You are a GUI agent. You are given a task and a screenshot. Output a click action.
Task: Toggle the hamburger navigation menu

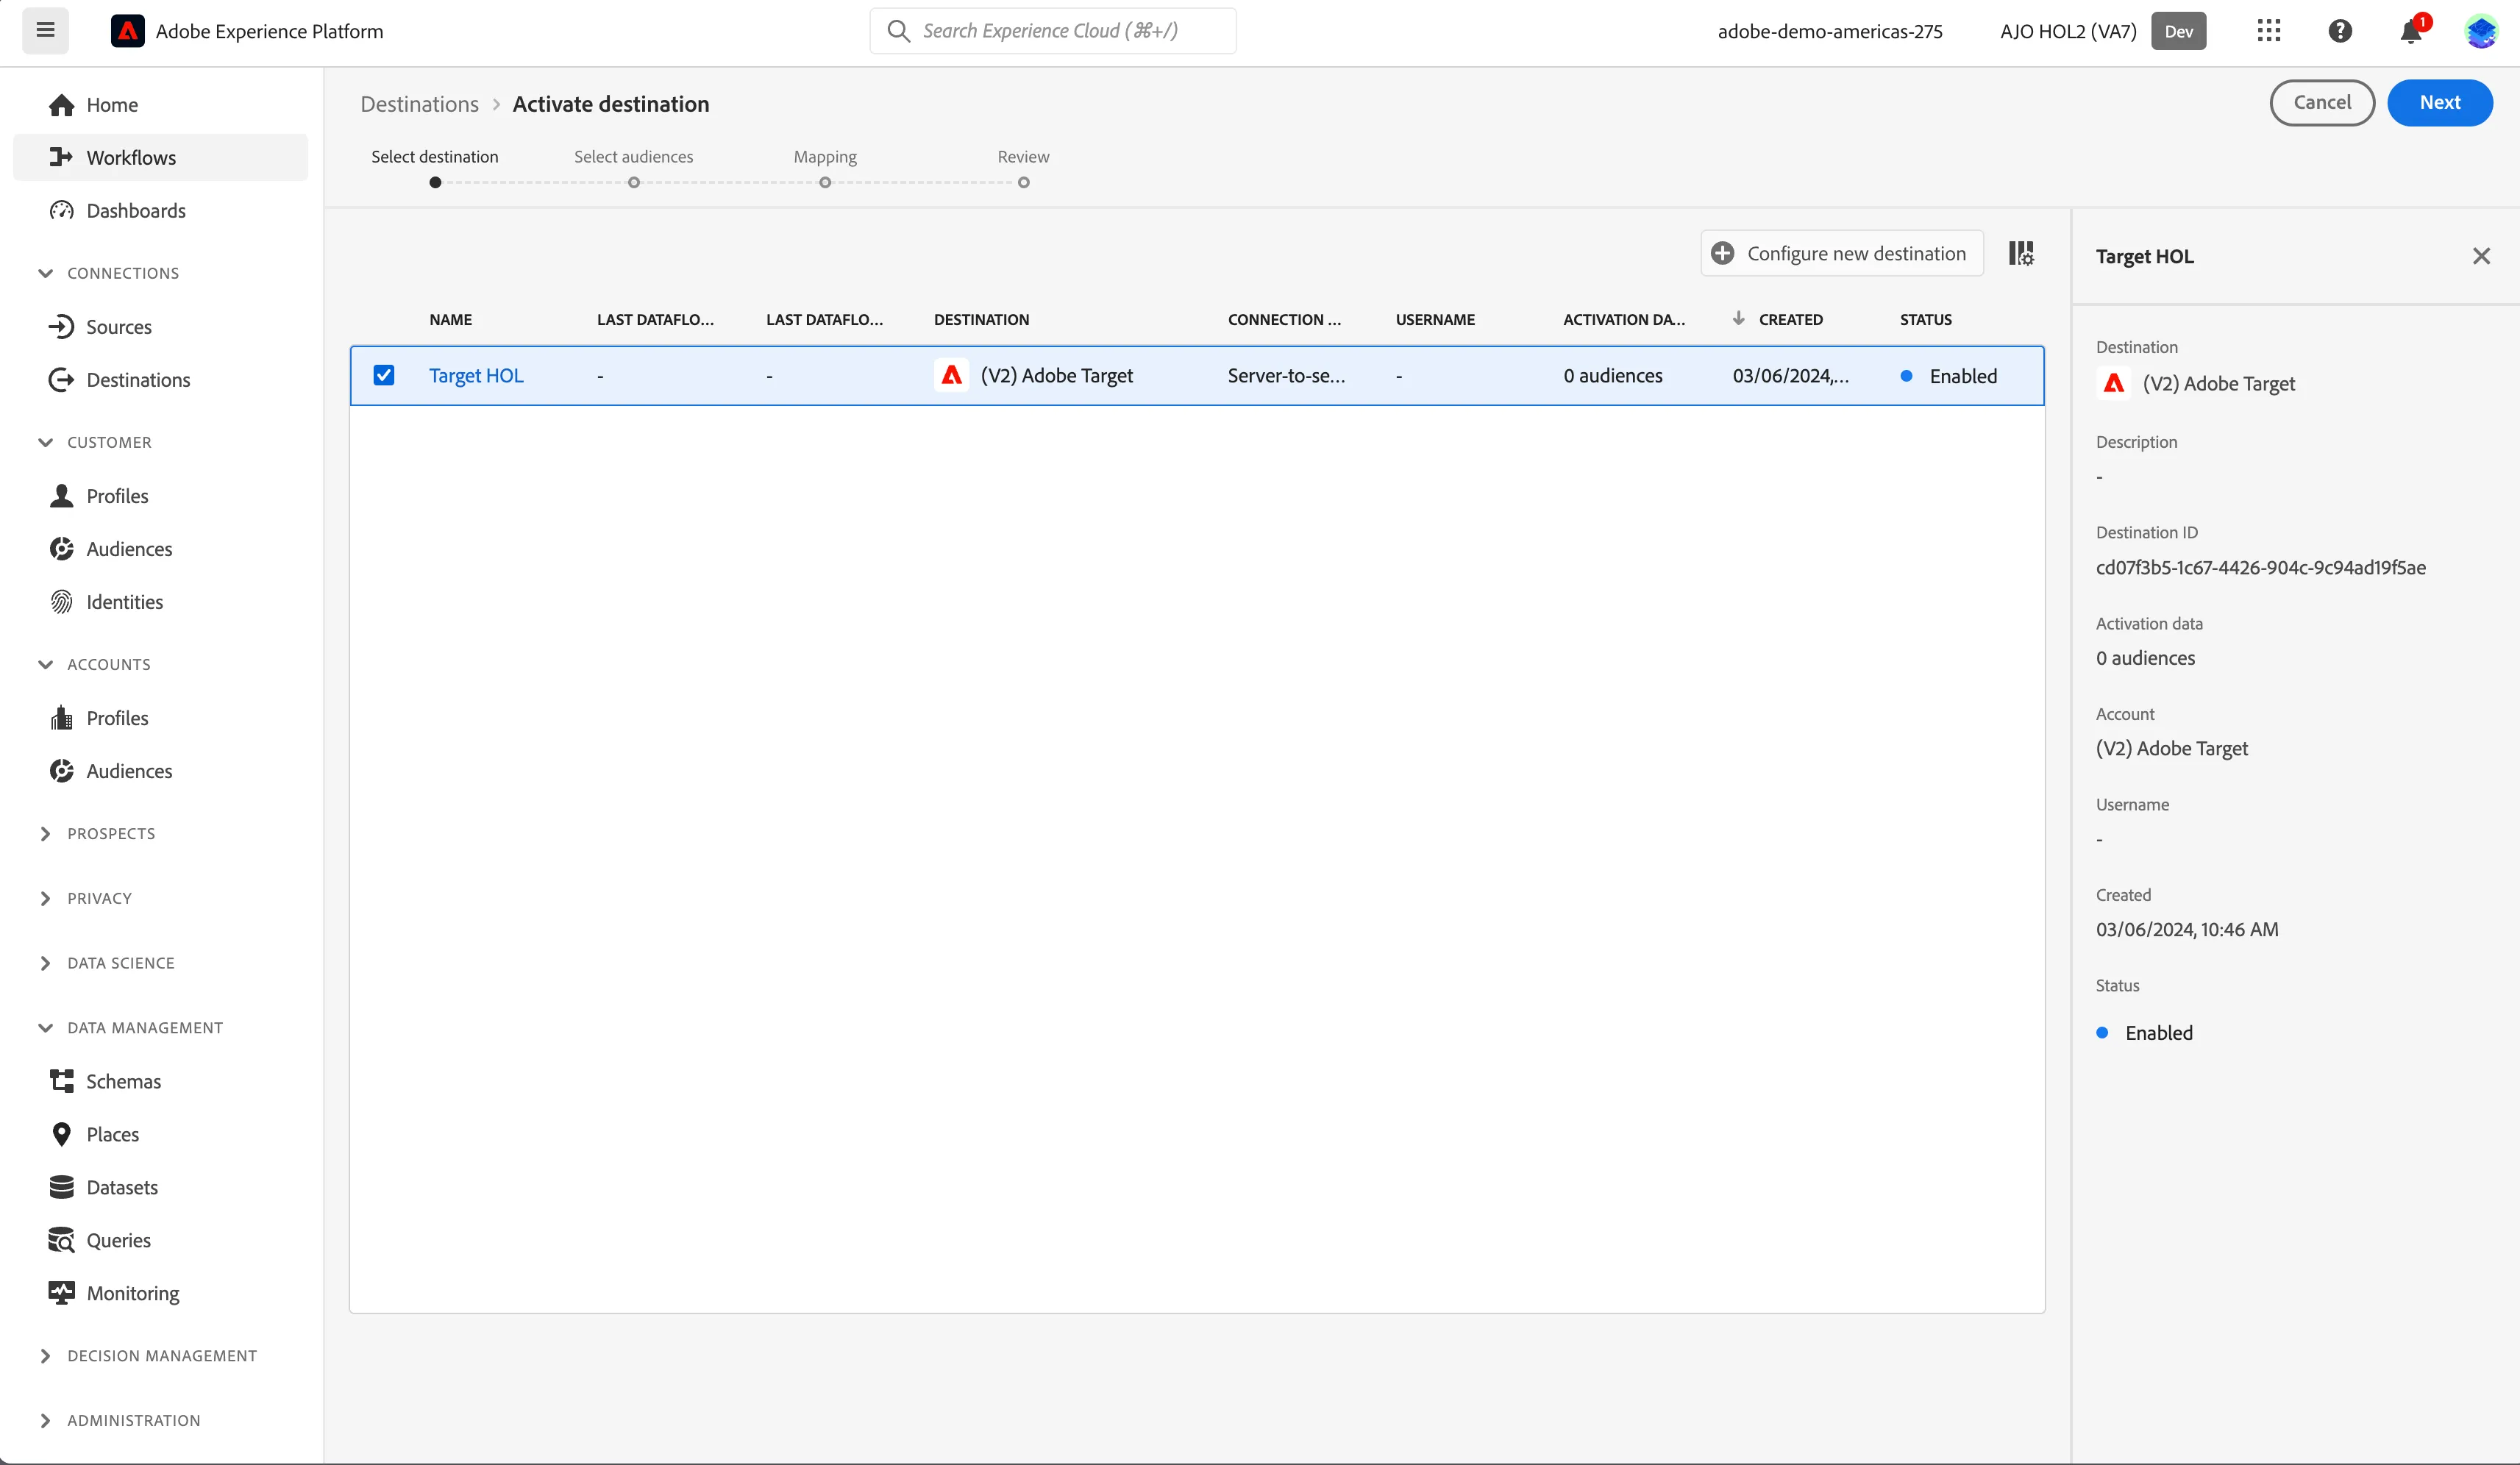pyautogui.click(x=45, y=30)
